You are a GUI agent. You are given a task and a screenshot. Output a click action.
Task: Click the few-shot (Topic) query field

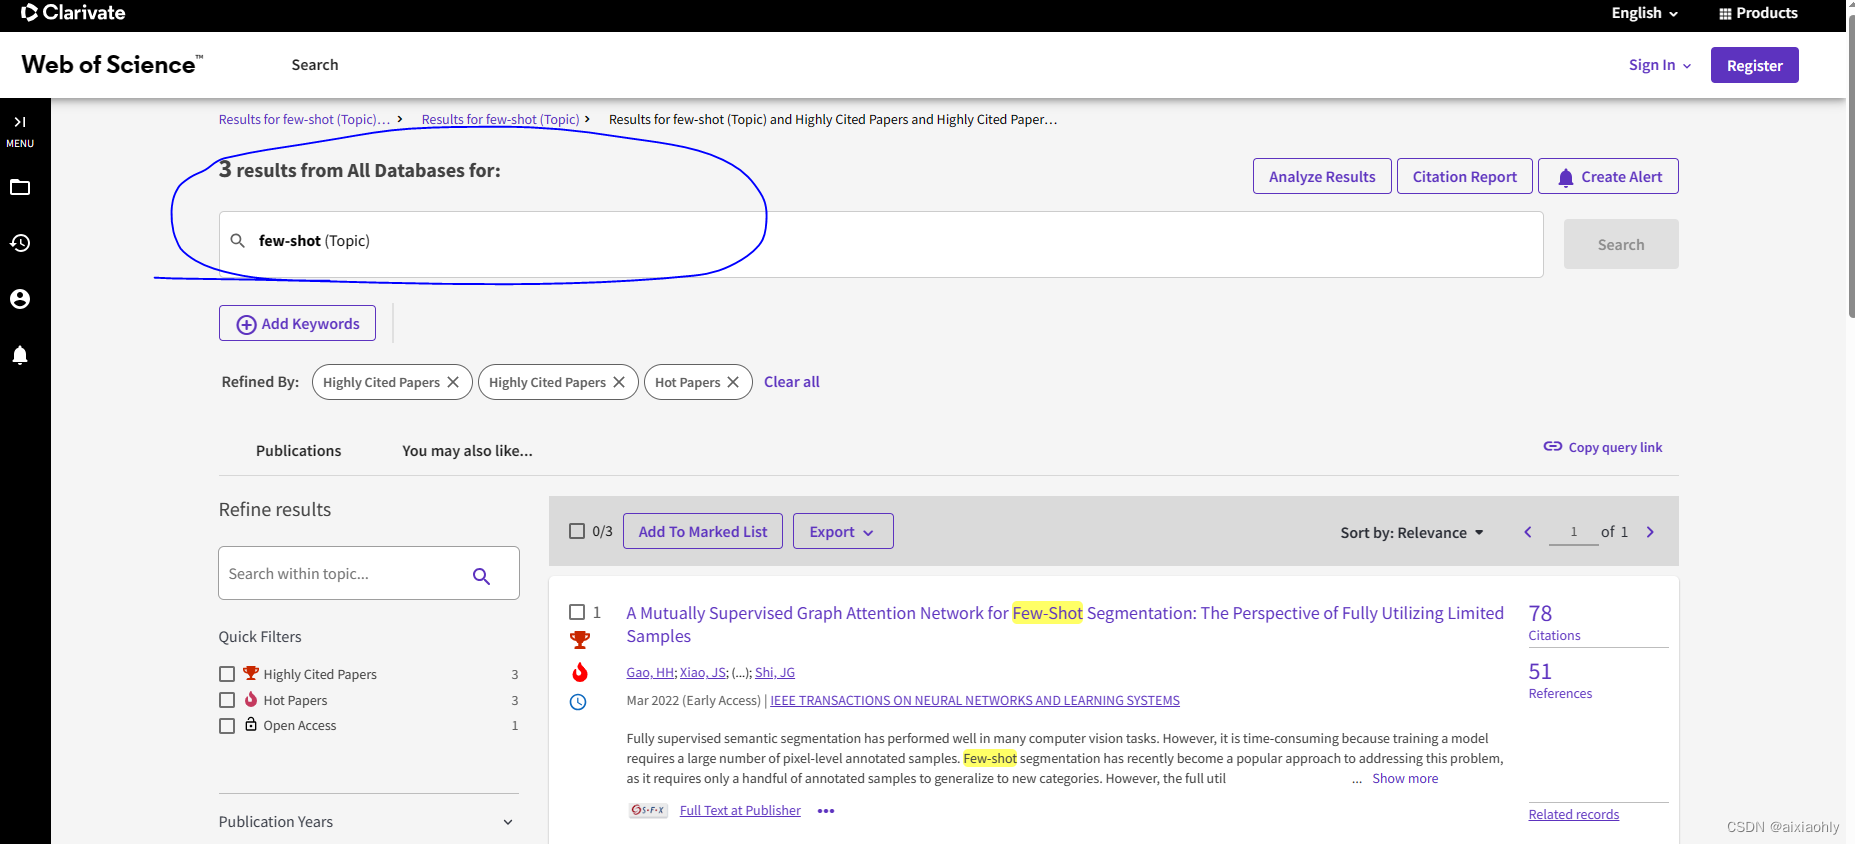click(x=881, y=244)
